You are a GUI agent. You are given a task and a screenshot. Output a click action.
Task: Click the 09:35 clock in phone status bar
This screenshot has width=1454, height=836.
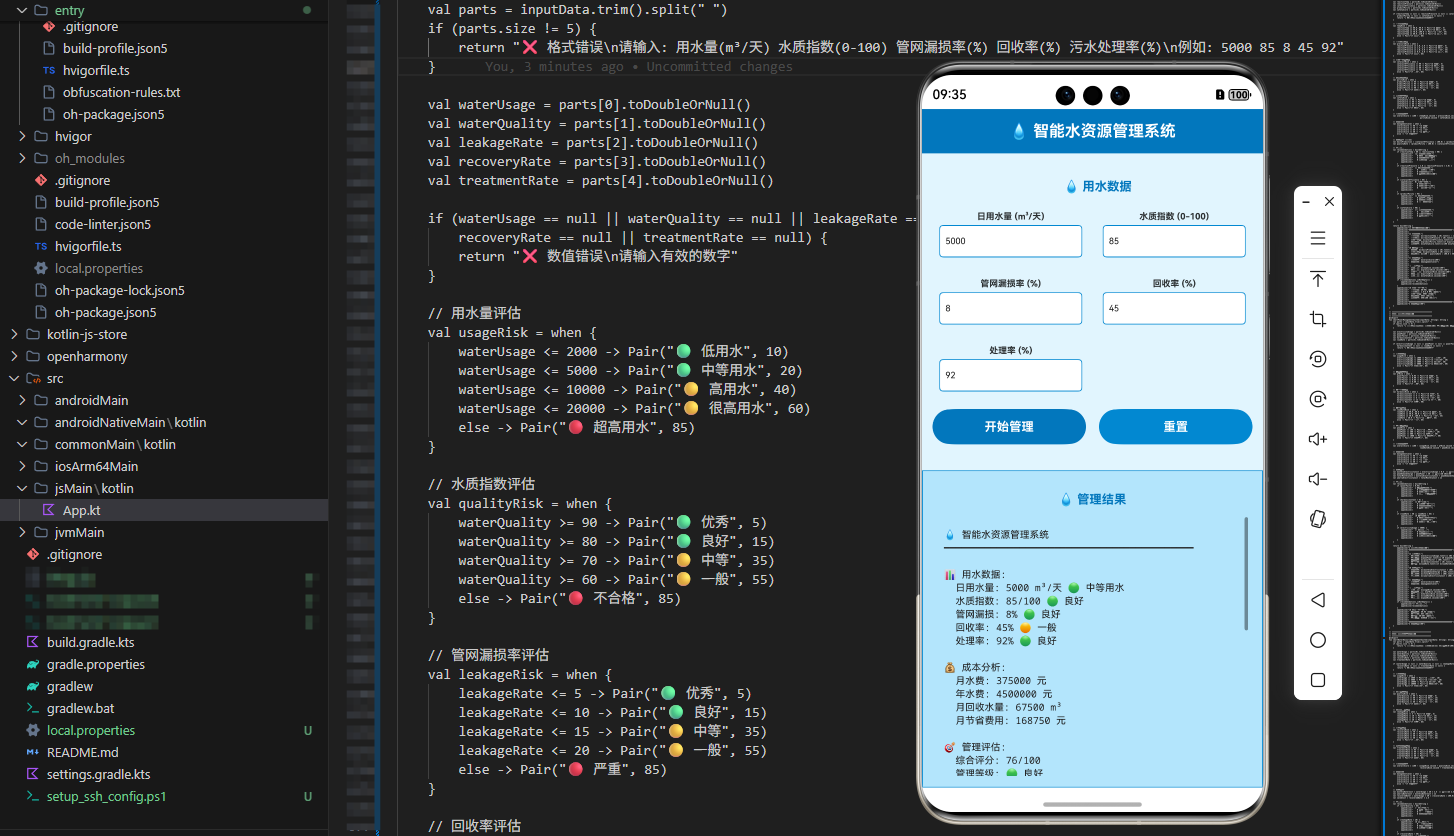(x=949, y=95)
